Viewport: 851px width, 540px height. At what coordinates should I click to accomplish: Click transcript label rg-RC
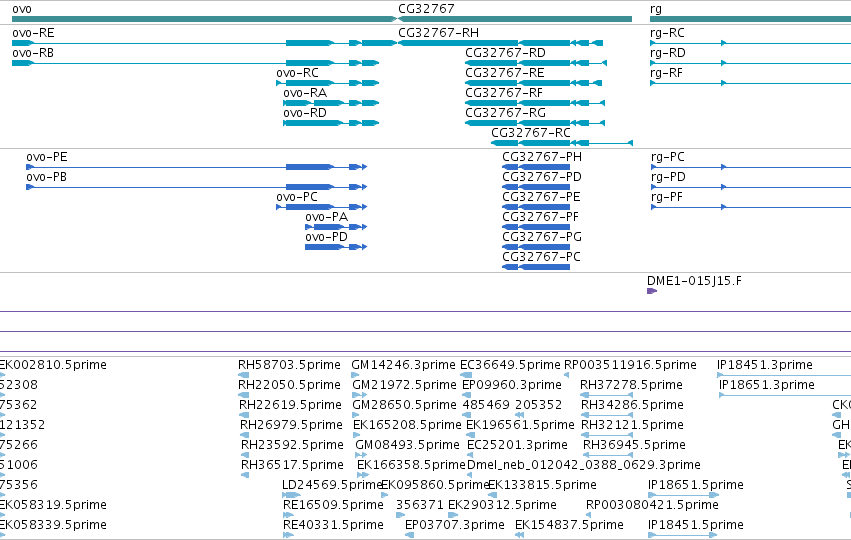click(667, 33)
